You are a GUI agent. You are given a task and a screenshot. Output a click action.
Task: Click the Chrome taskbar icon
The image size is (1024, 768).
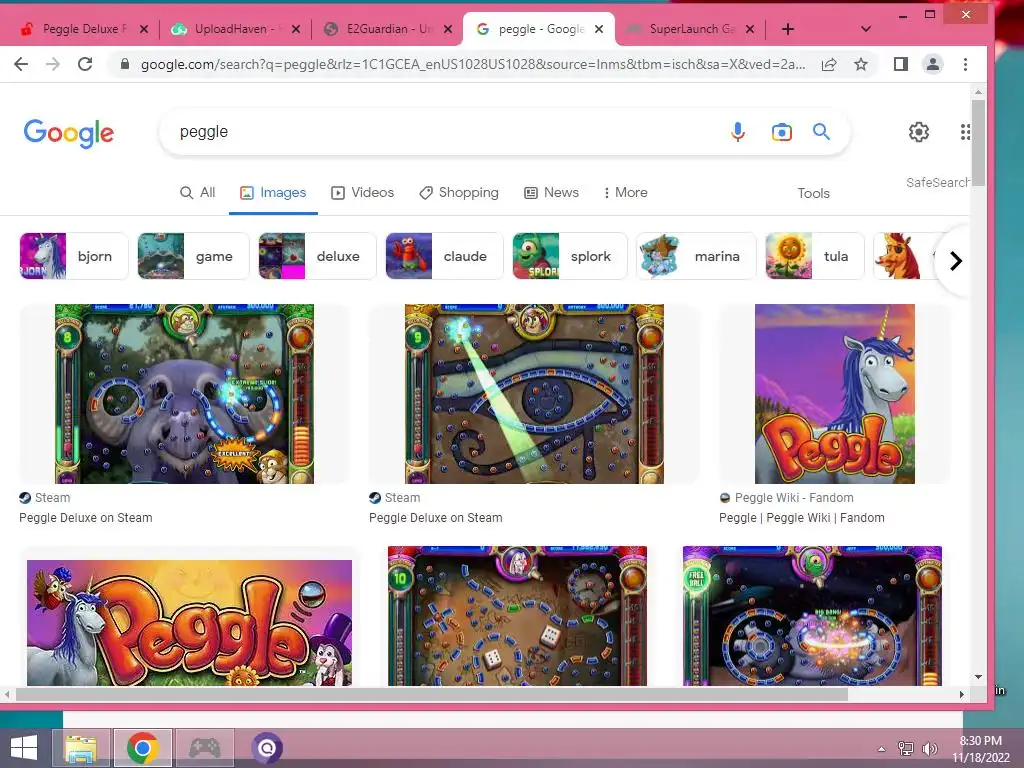143,748
